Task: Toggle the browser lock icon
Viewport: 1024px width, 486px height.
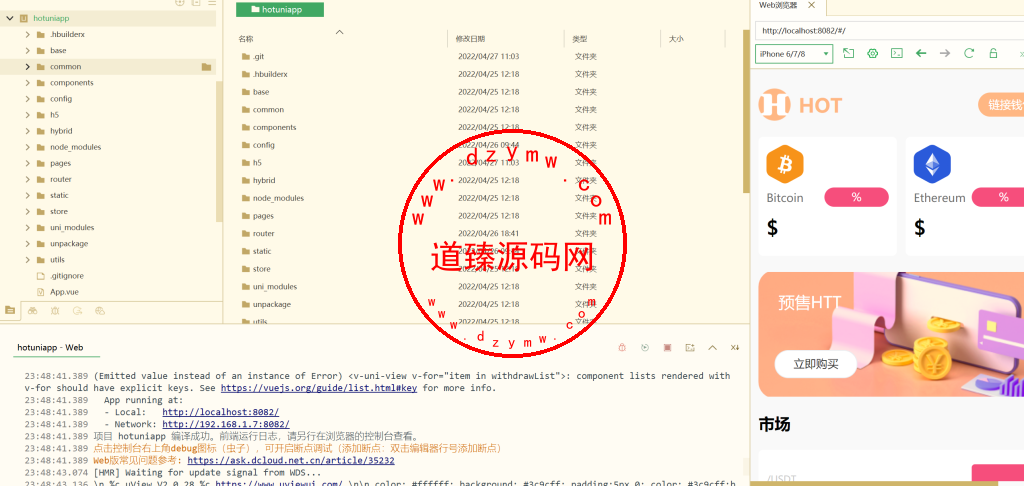Action: 993,54
